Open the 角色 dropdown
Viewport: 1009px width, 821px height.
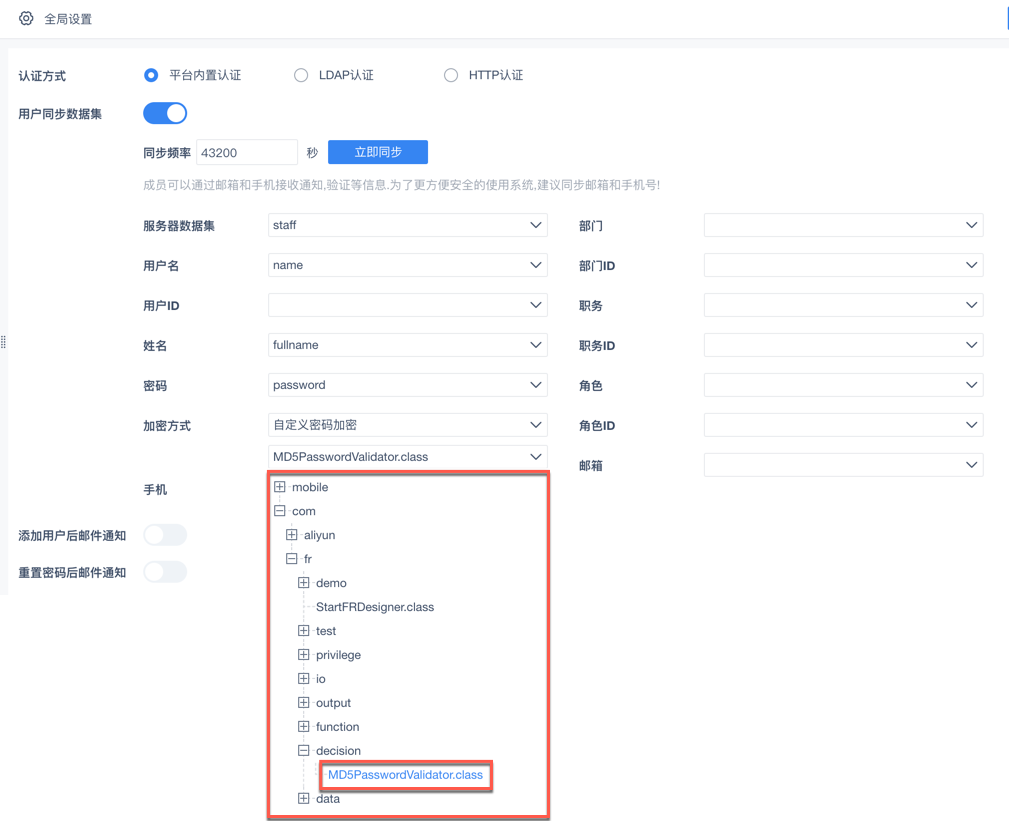tap(844, 385)
